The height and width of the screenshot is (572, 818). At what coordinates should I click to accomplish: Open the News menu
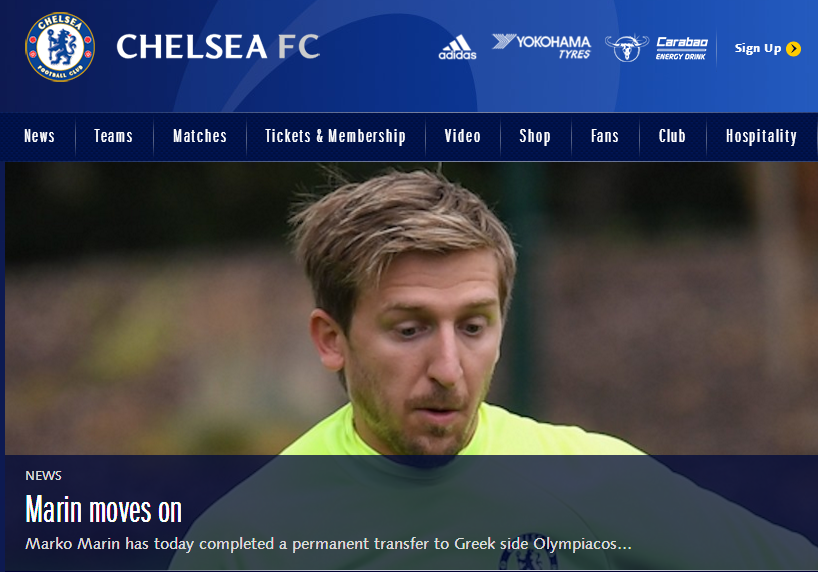coord(39,136)
